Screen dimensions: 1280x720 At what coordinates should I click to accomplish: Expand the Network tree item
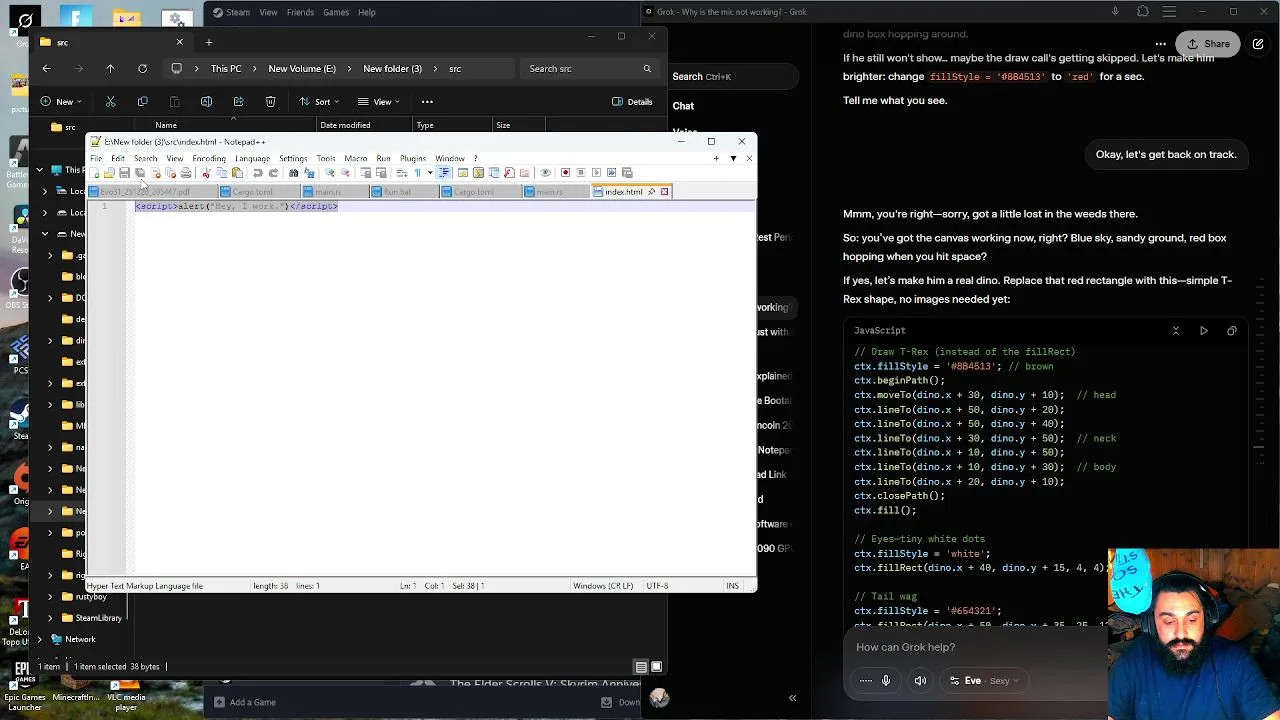[x=40, y=639]
